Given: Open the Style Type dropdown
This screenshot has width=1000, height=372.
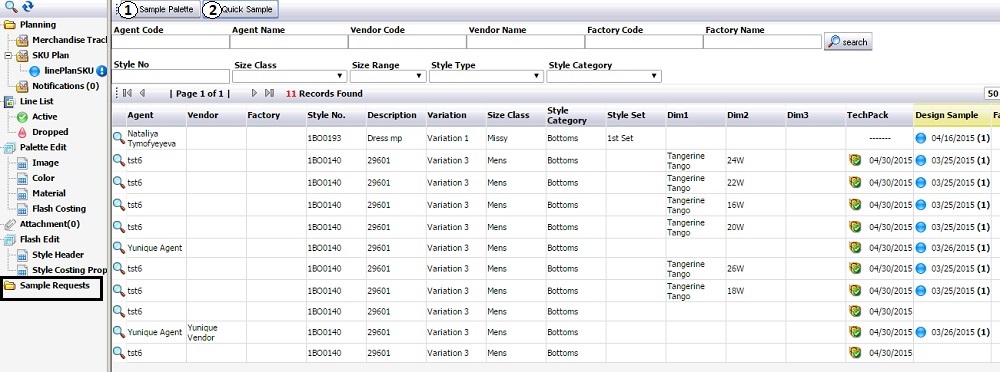Looking at the screenshot, I should tap(486, 77).
